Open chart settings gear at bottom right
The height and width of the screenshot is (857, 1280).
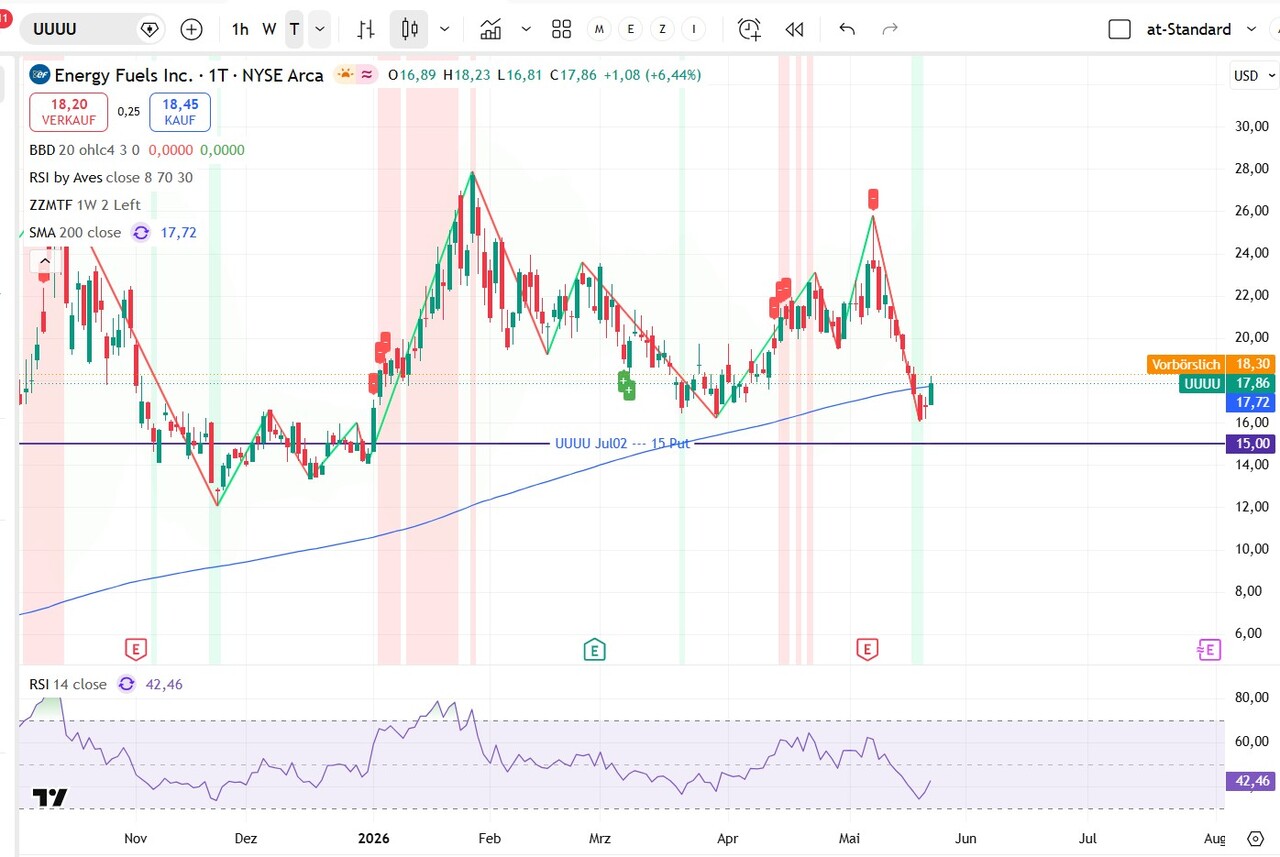[x=1256, y=838]
